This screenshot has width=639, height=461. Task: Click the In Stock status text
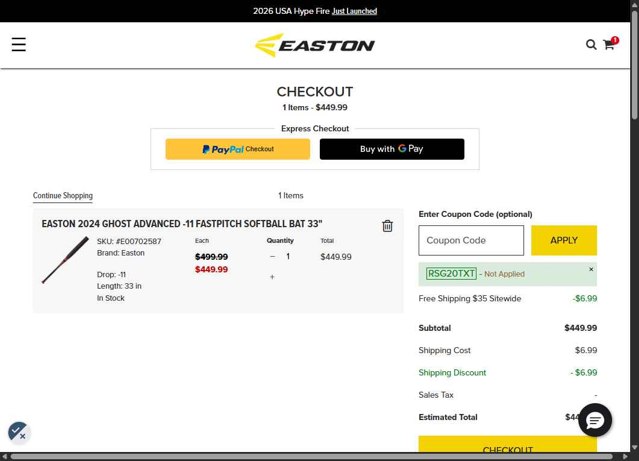[x=111, y=298]
